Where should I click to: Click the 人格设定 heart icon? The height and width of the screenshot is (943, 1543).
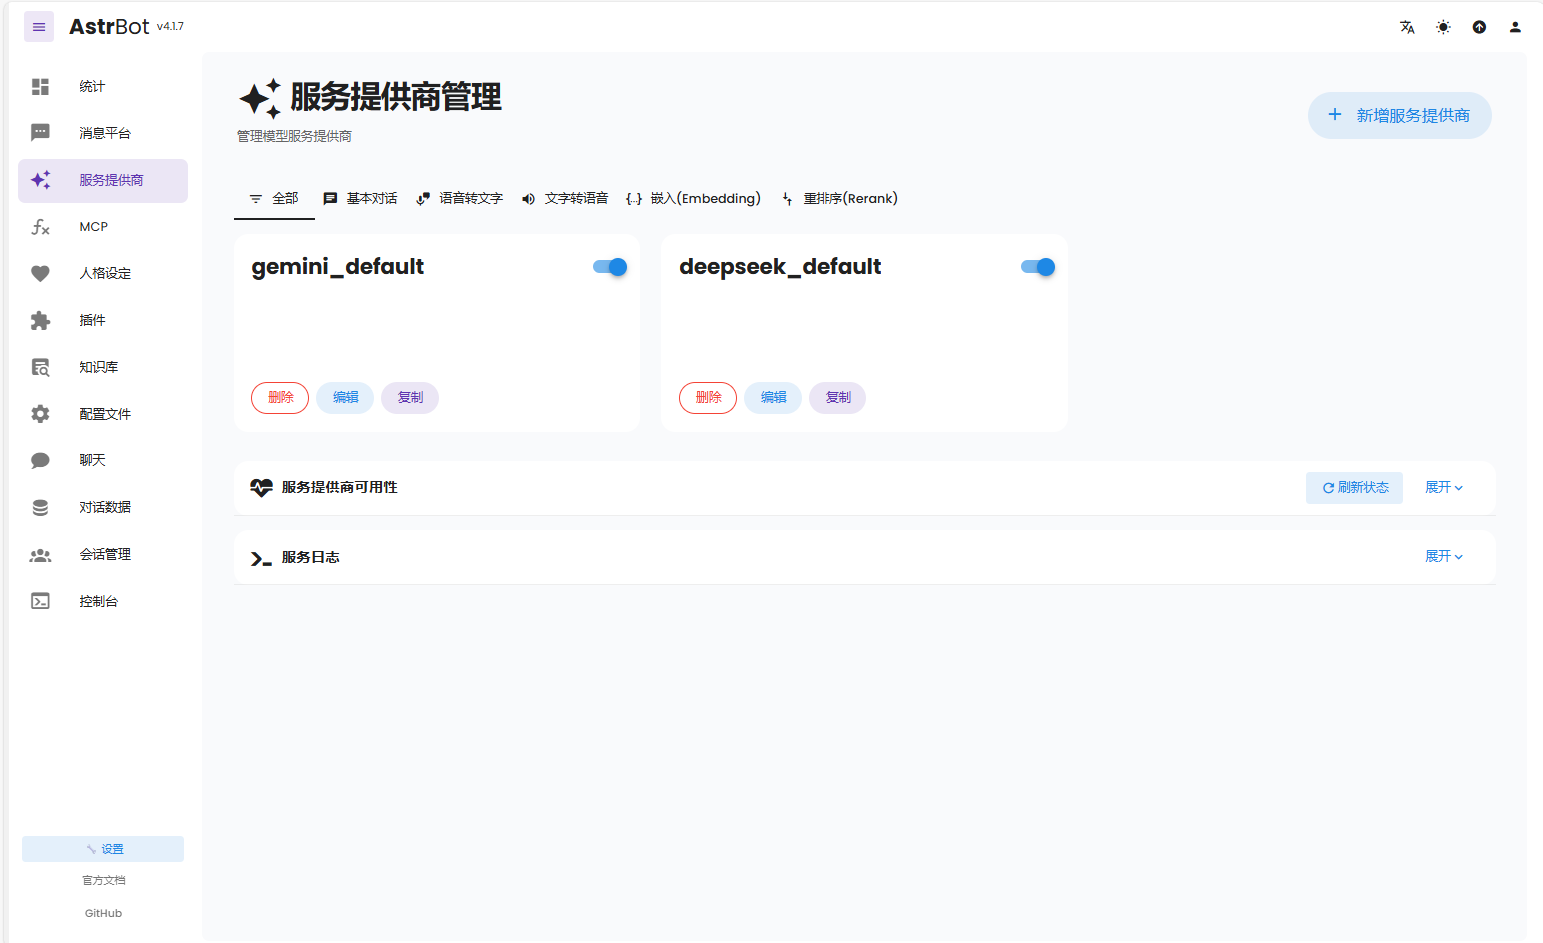coord(40,273)
